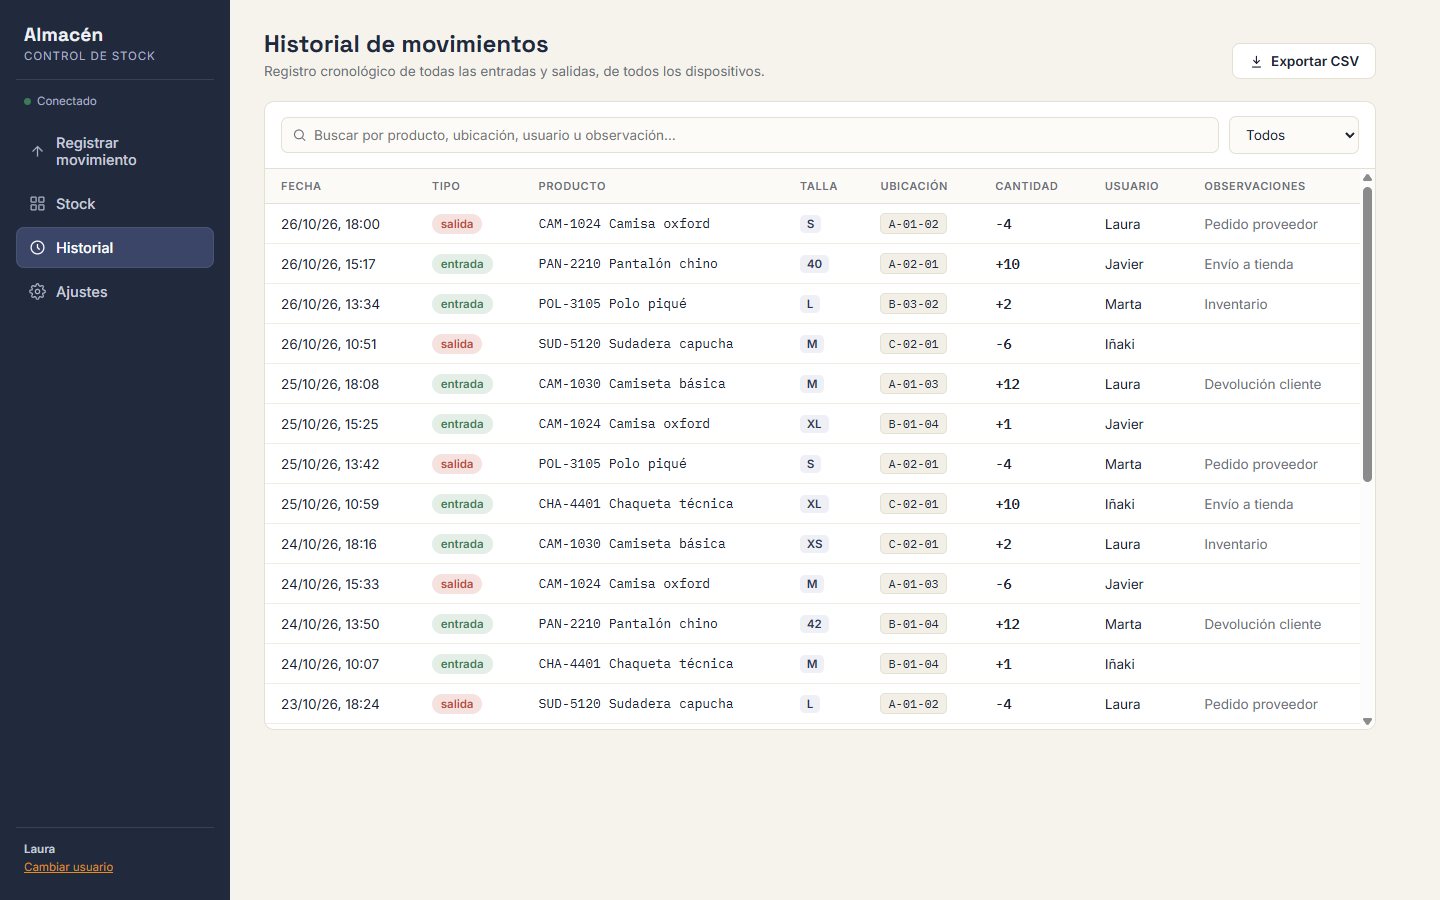The image size is (1440, 900).
Task: Click the upward arrow icon beside Registrar movimiento
Action: click(37, 152)
